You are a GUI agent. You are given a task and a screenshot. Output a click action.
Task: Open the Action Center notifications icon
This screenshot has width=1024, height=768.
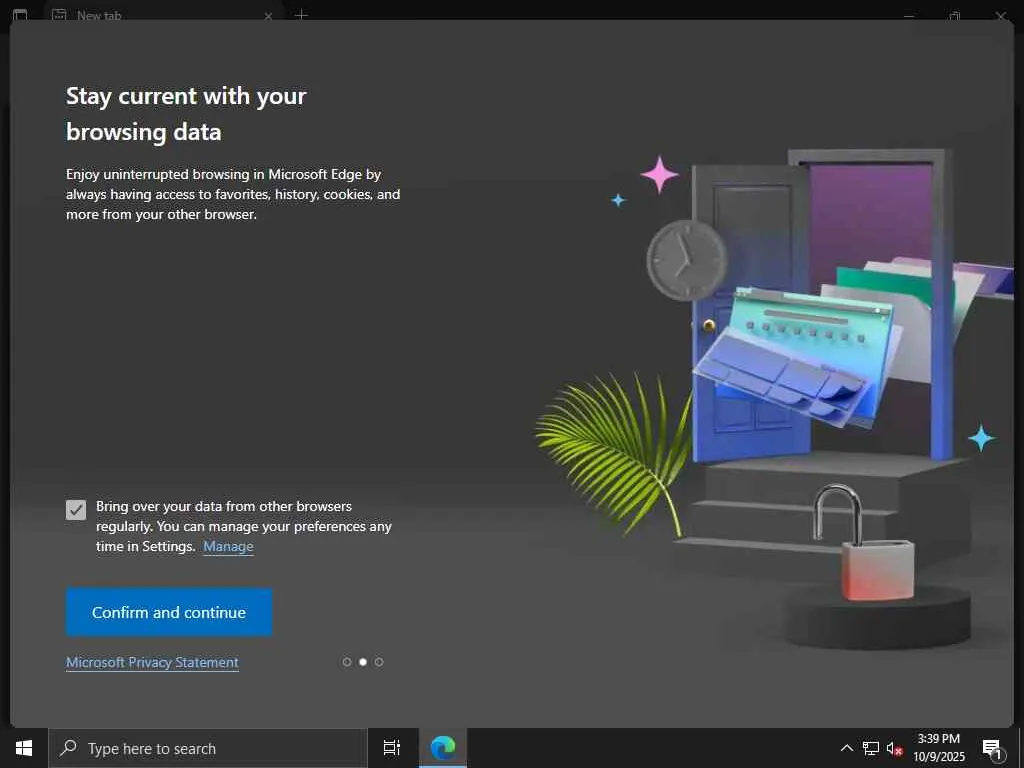tap(992, 748)
